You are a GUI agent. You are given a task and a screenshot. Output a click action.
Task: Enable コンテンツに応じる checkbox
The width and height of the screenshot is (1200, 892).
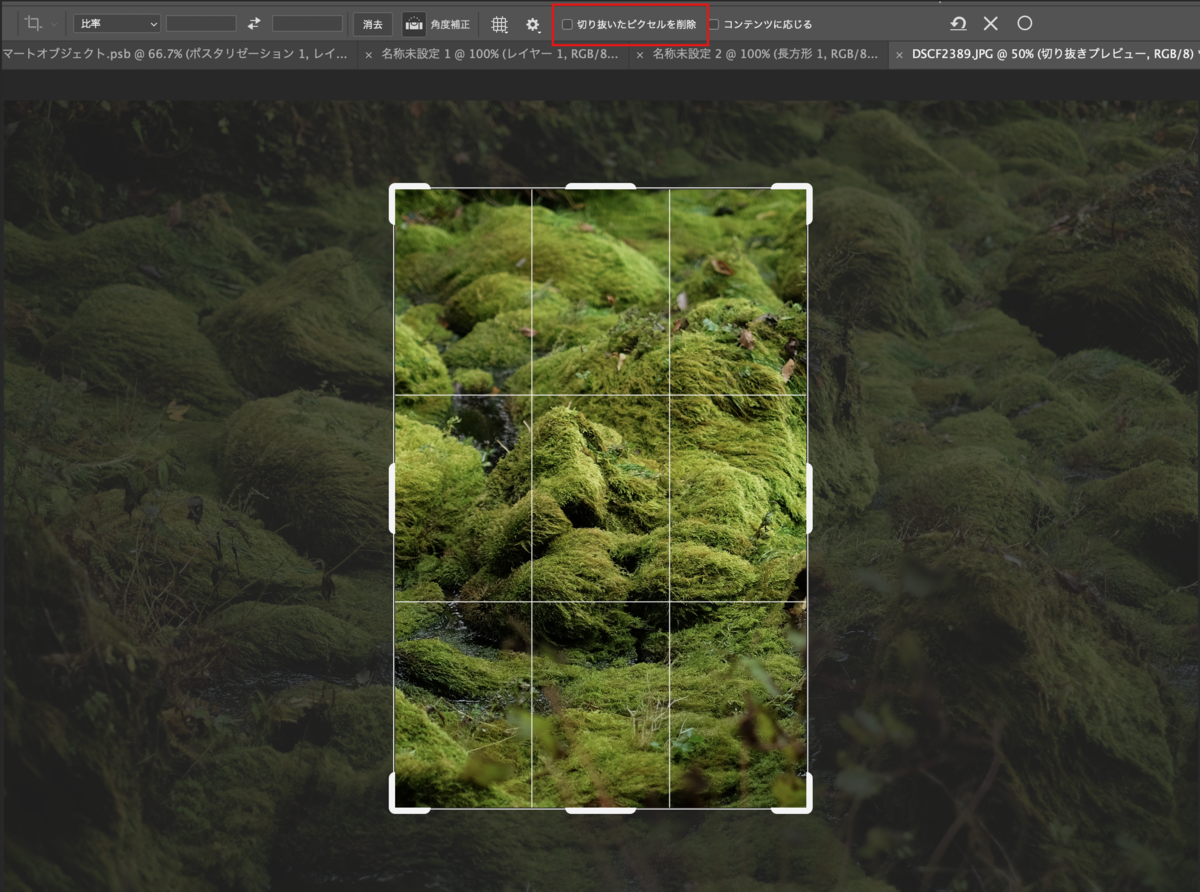(x=714, y=24)
